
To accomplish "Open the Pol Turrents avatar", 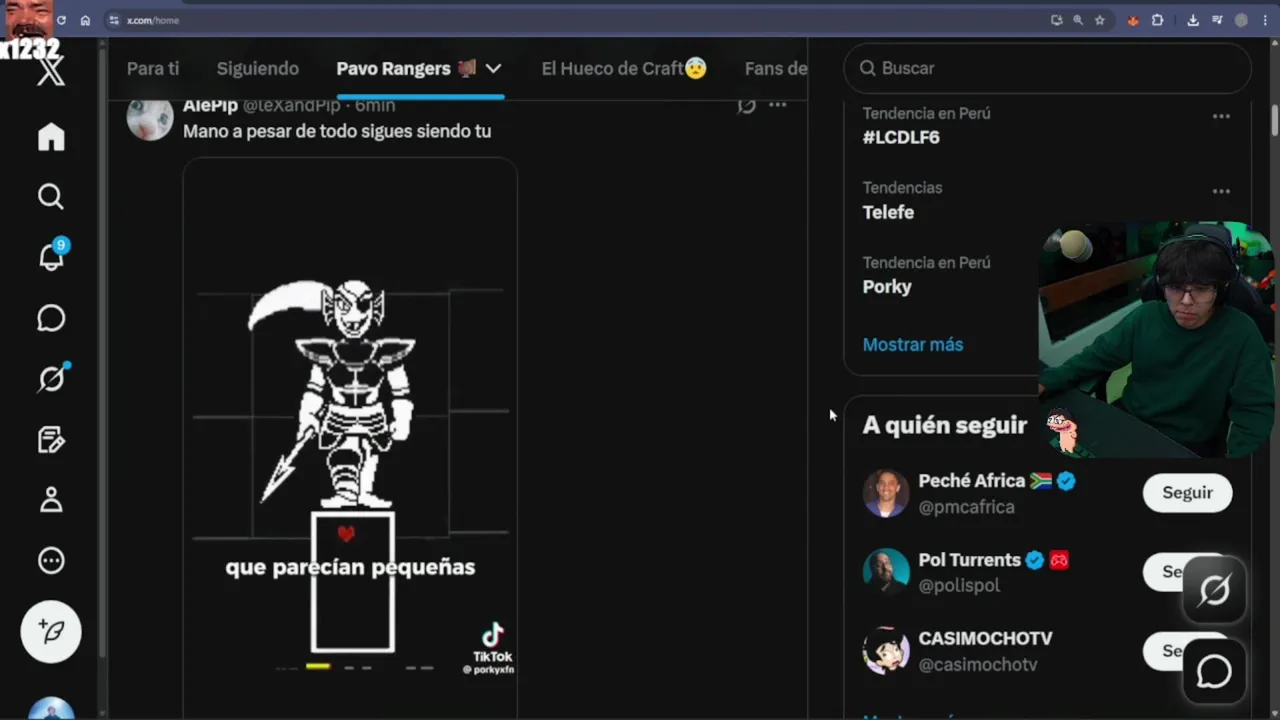I will pyautogui.click(x=886, y=572).
